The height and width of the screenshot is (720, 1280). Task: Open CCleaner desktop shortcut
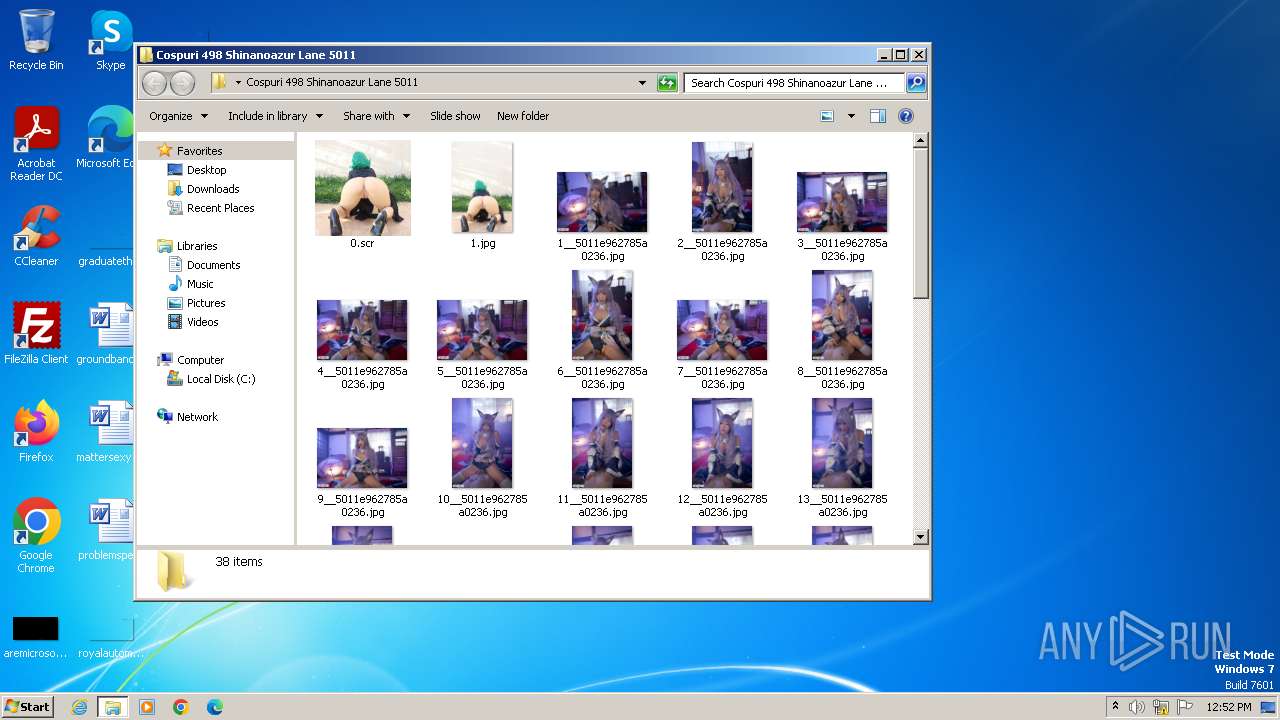36,236
